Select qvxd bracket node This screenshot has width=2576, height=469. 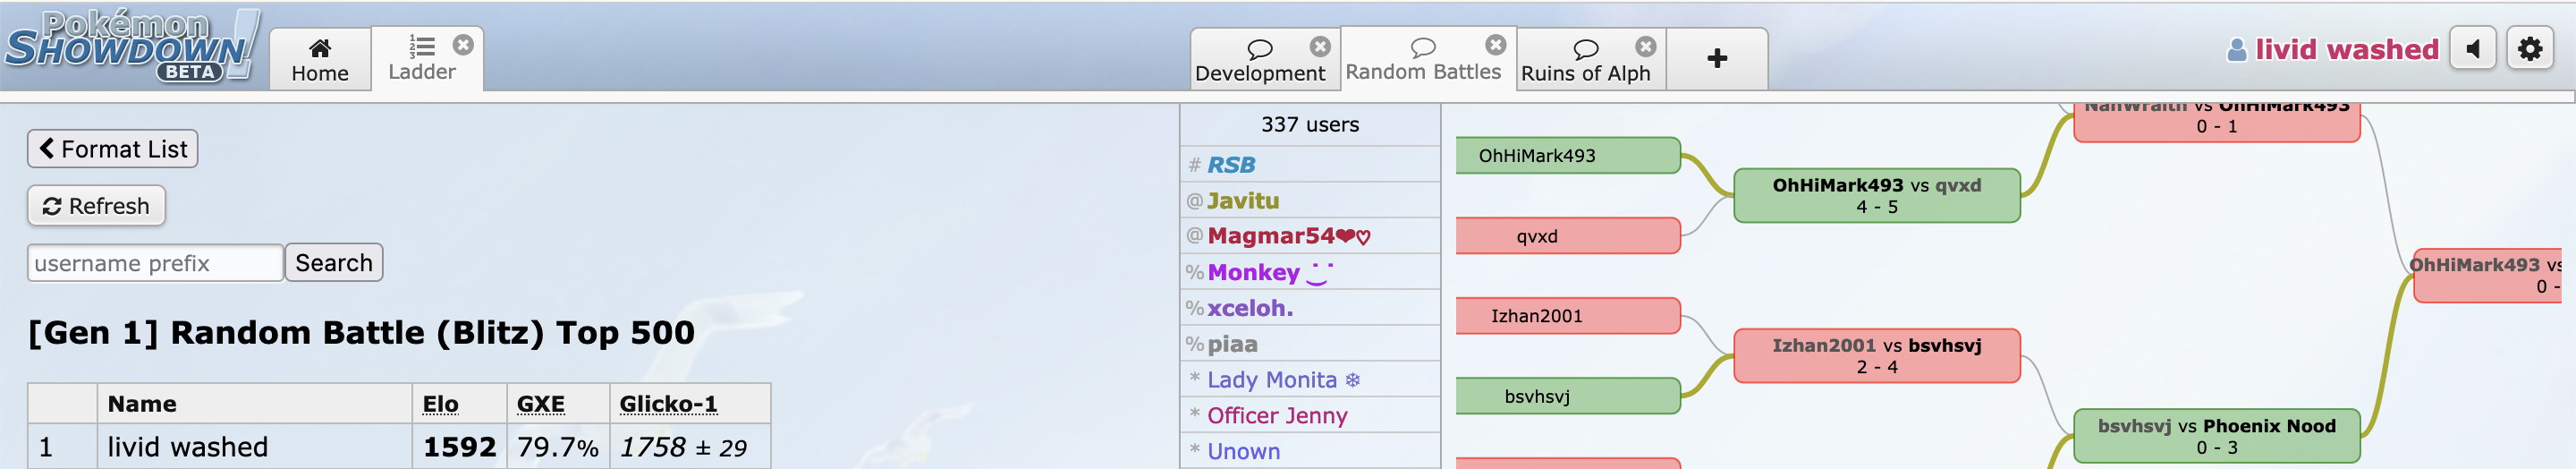[x=1567, y=236]
